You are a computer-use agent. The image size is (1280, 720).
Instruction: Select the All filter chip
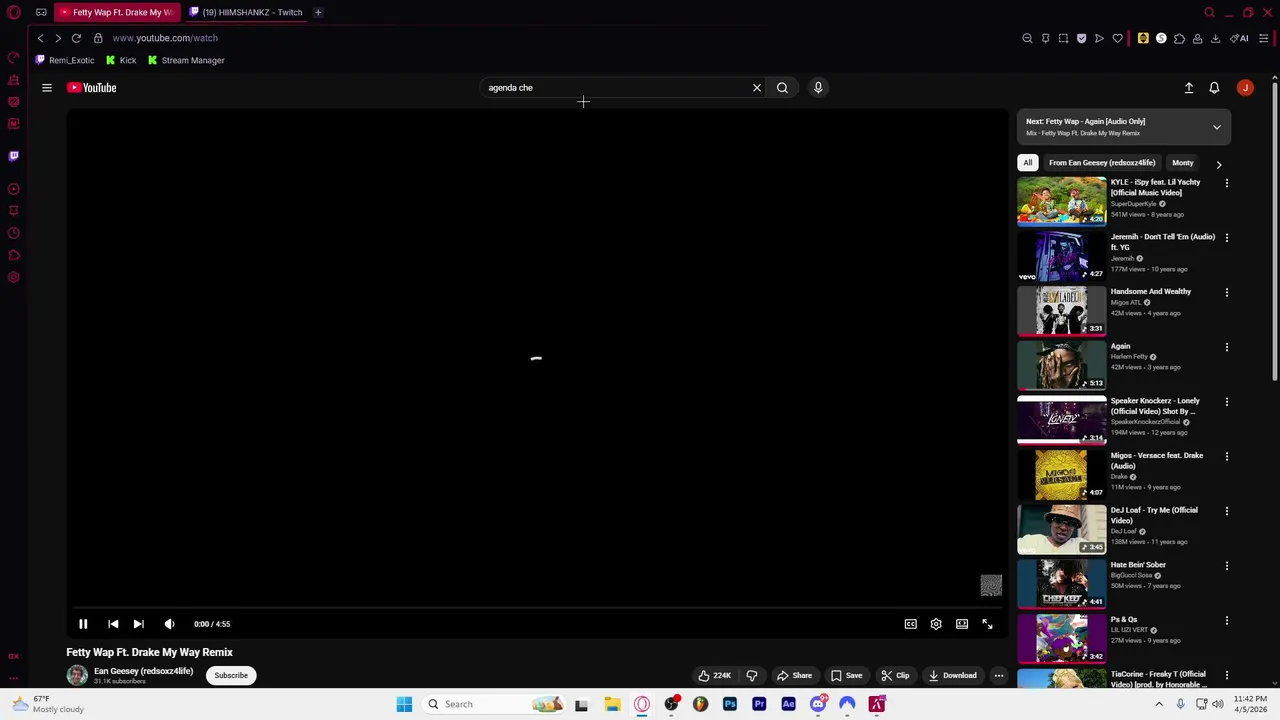click(x=1027, y=163)
